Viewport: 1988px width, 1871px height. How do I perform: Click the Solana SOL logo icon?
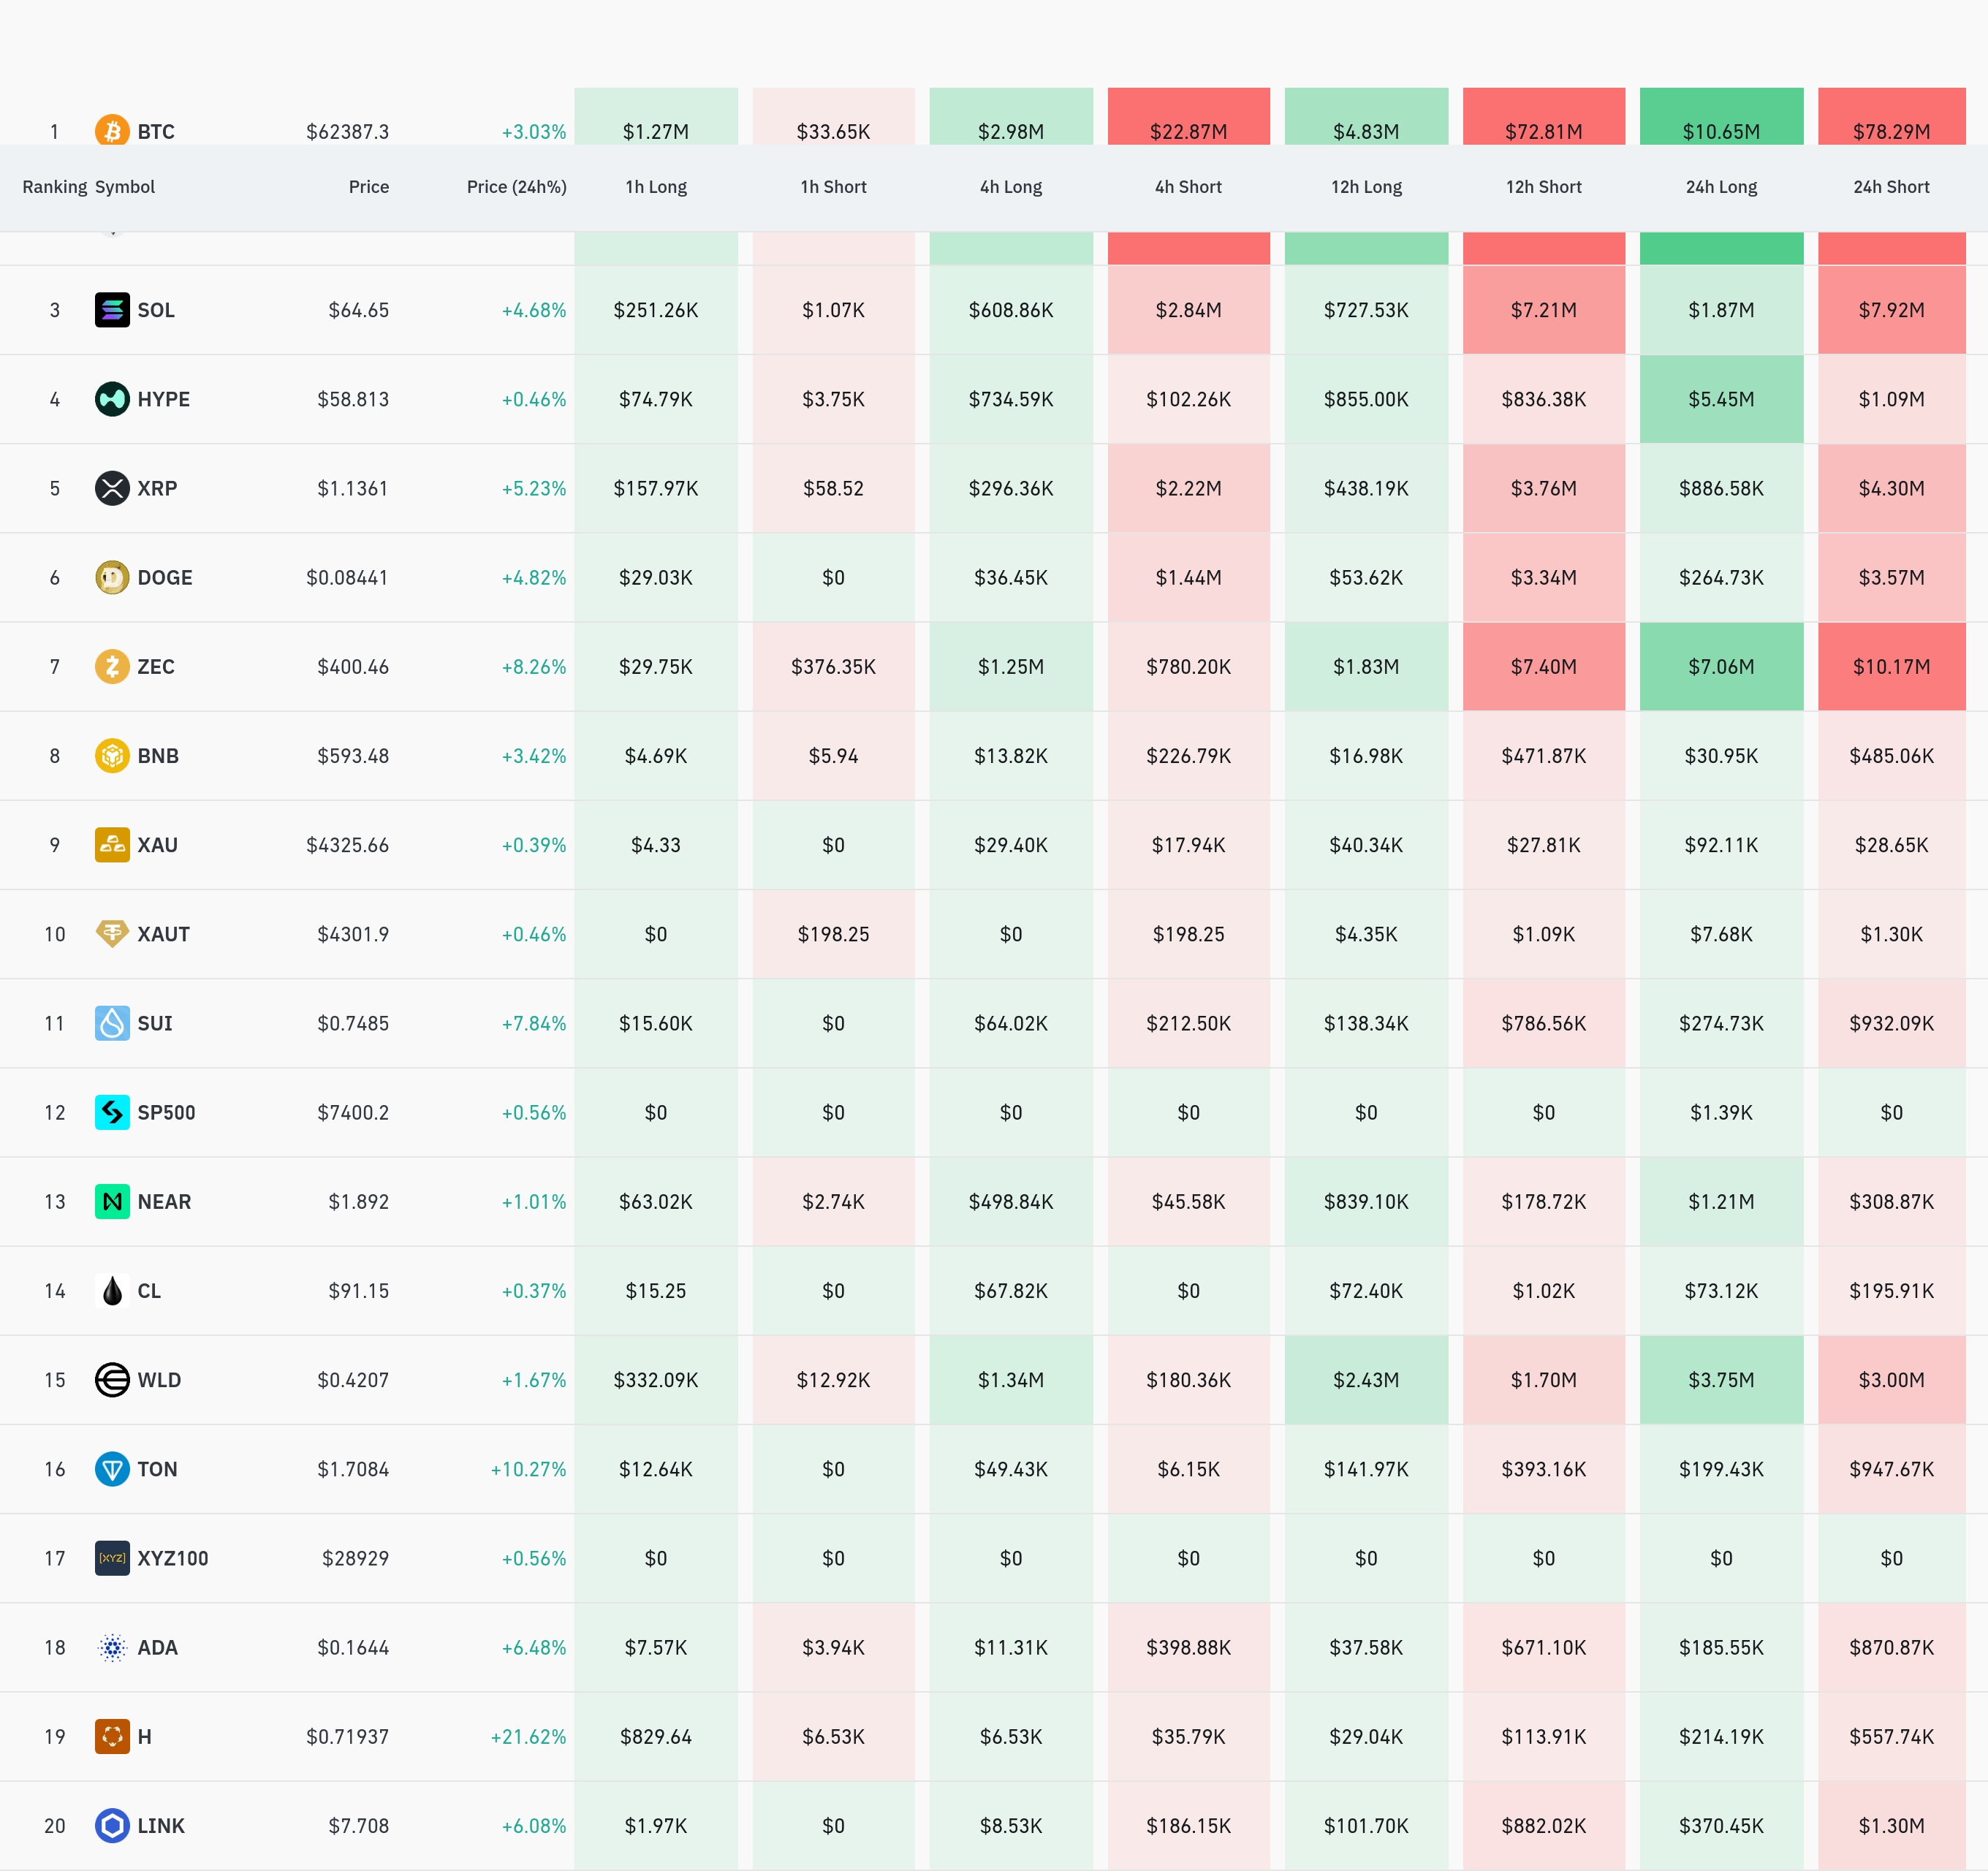click(x=112, y=310)
